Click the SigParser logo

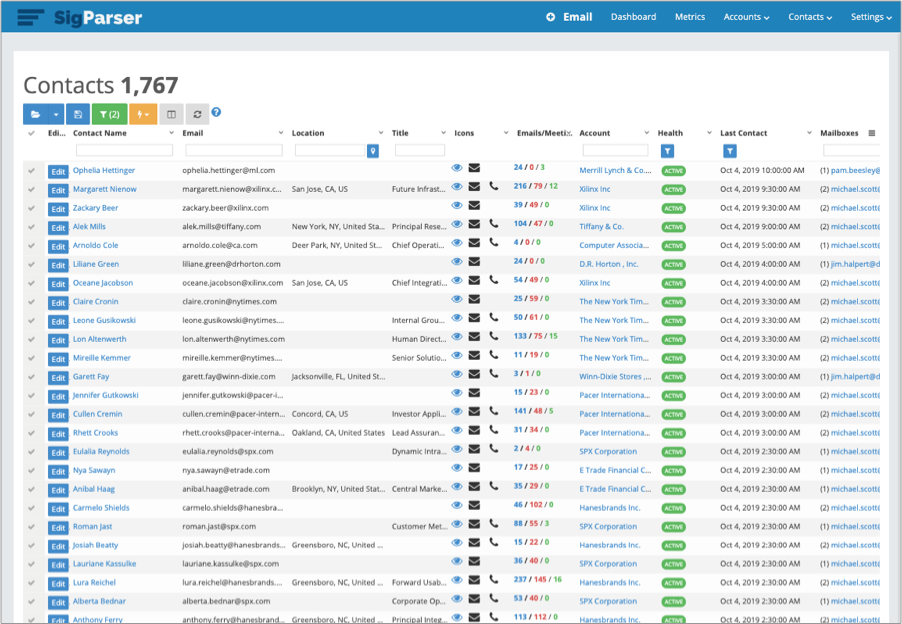(x=80, y=17)
